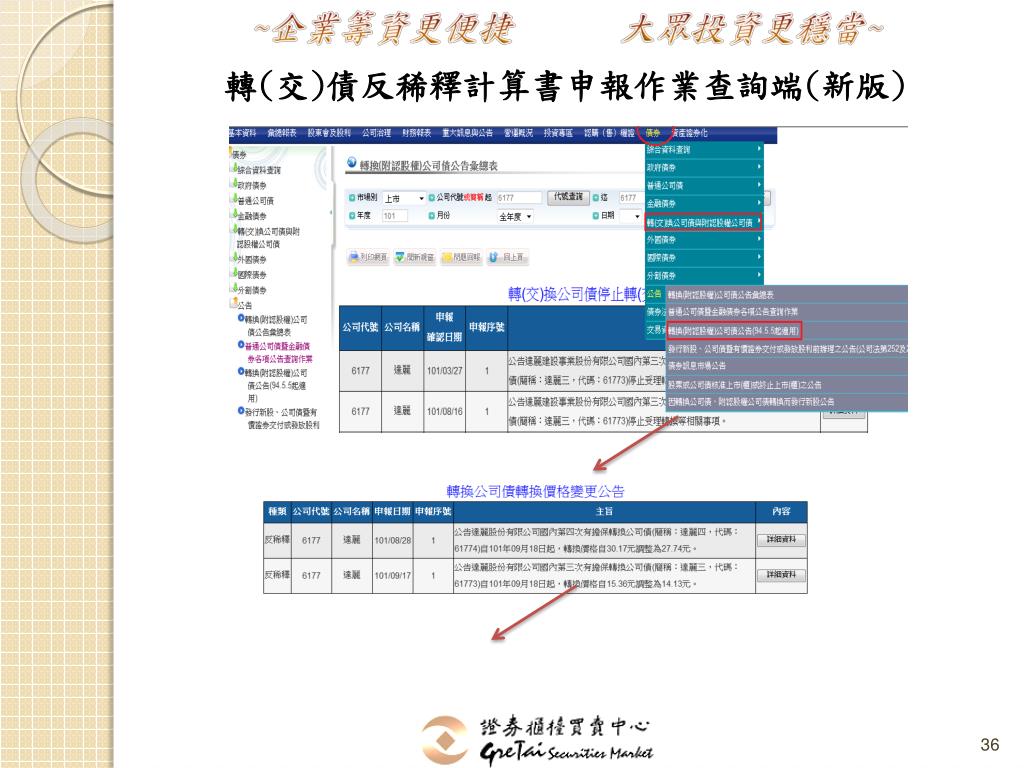Select 公告 entry in the 債券 dropdown
The image size is (1024, 768).
tap(655, 294)
